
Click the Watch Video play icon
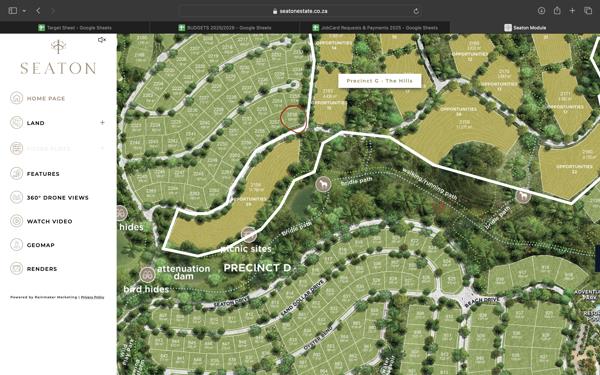[x=16, y=221]
